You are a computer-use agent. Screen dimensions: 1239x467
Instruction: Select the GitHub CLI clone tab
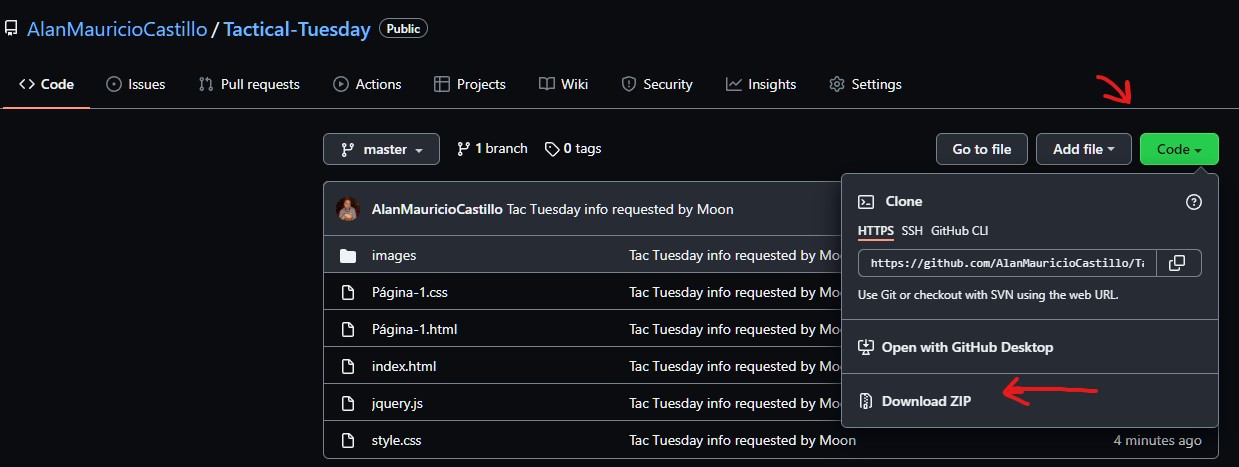(959, 231)
